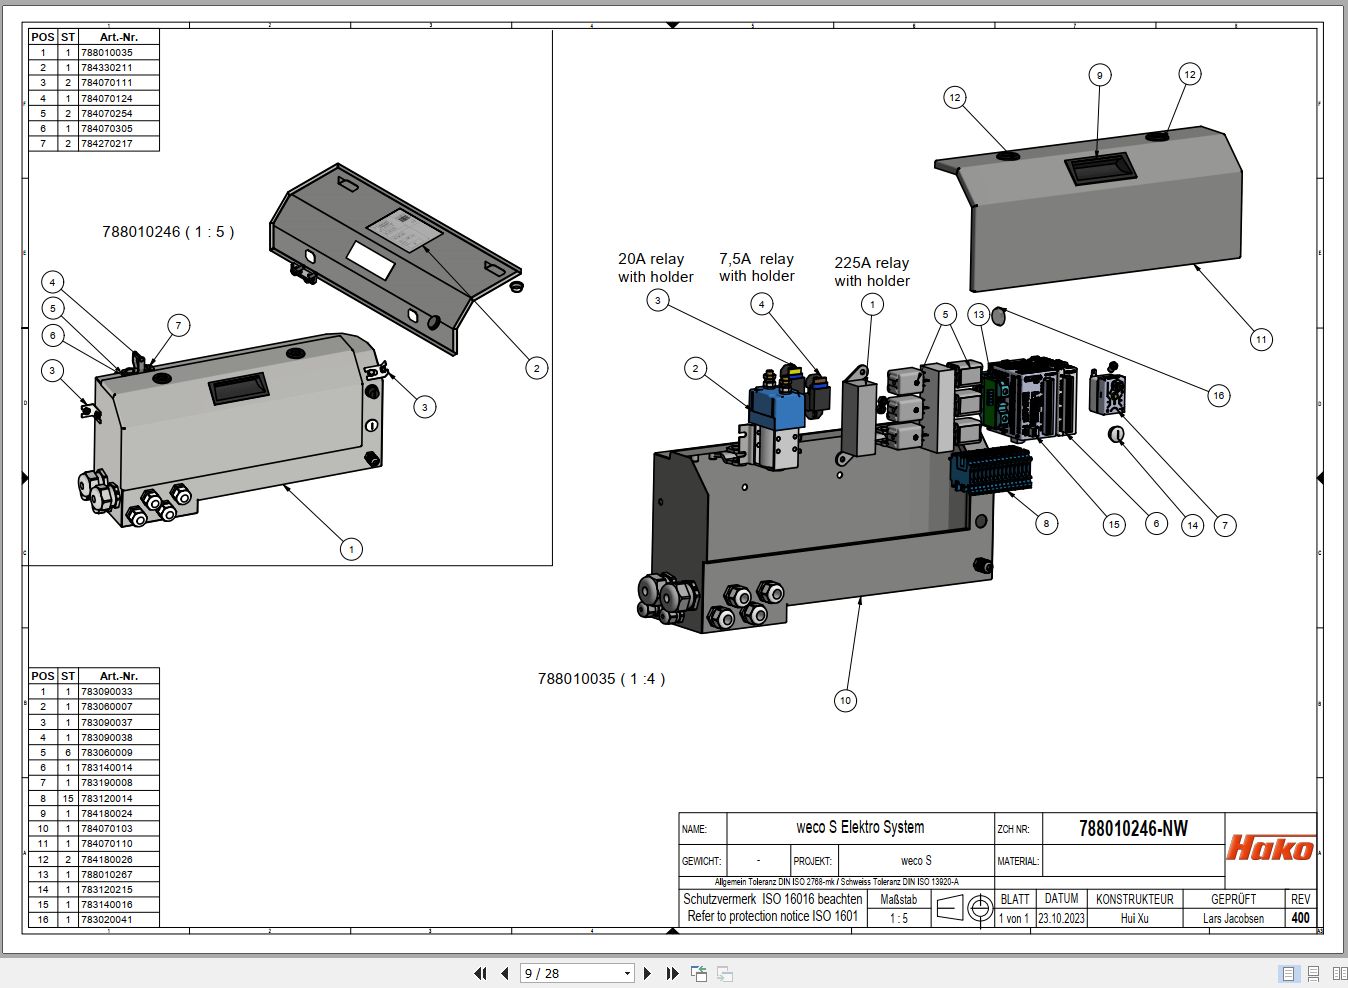The height and width of the screenshot is (988, 1348).
Task: Click revision number 400
Action: [1300, 918]
